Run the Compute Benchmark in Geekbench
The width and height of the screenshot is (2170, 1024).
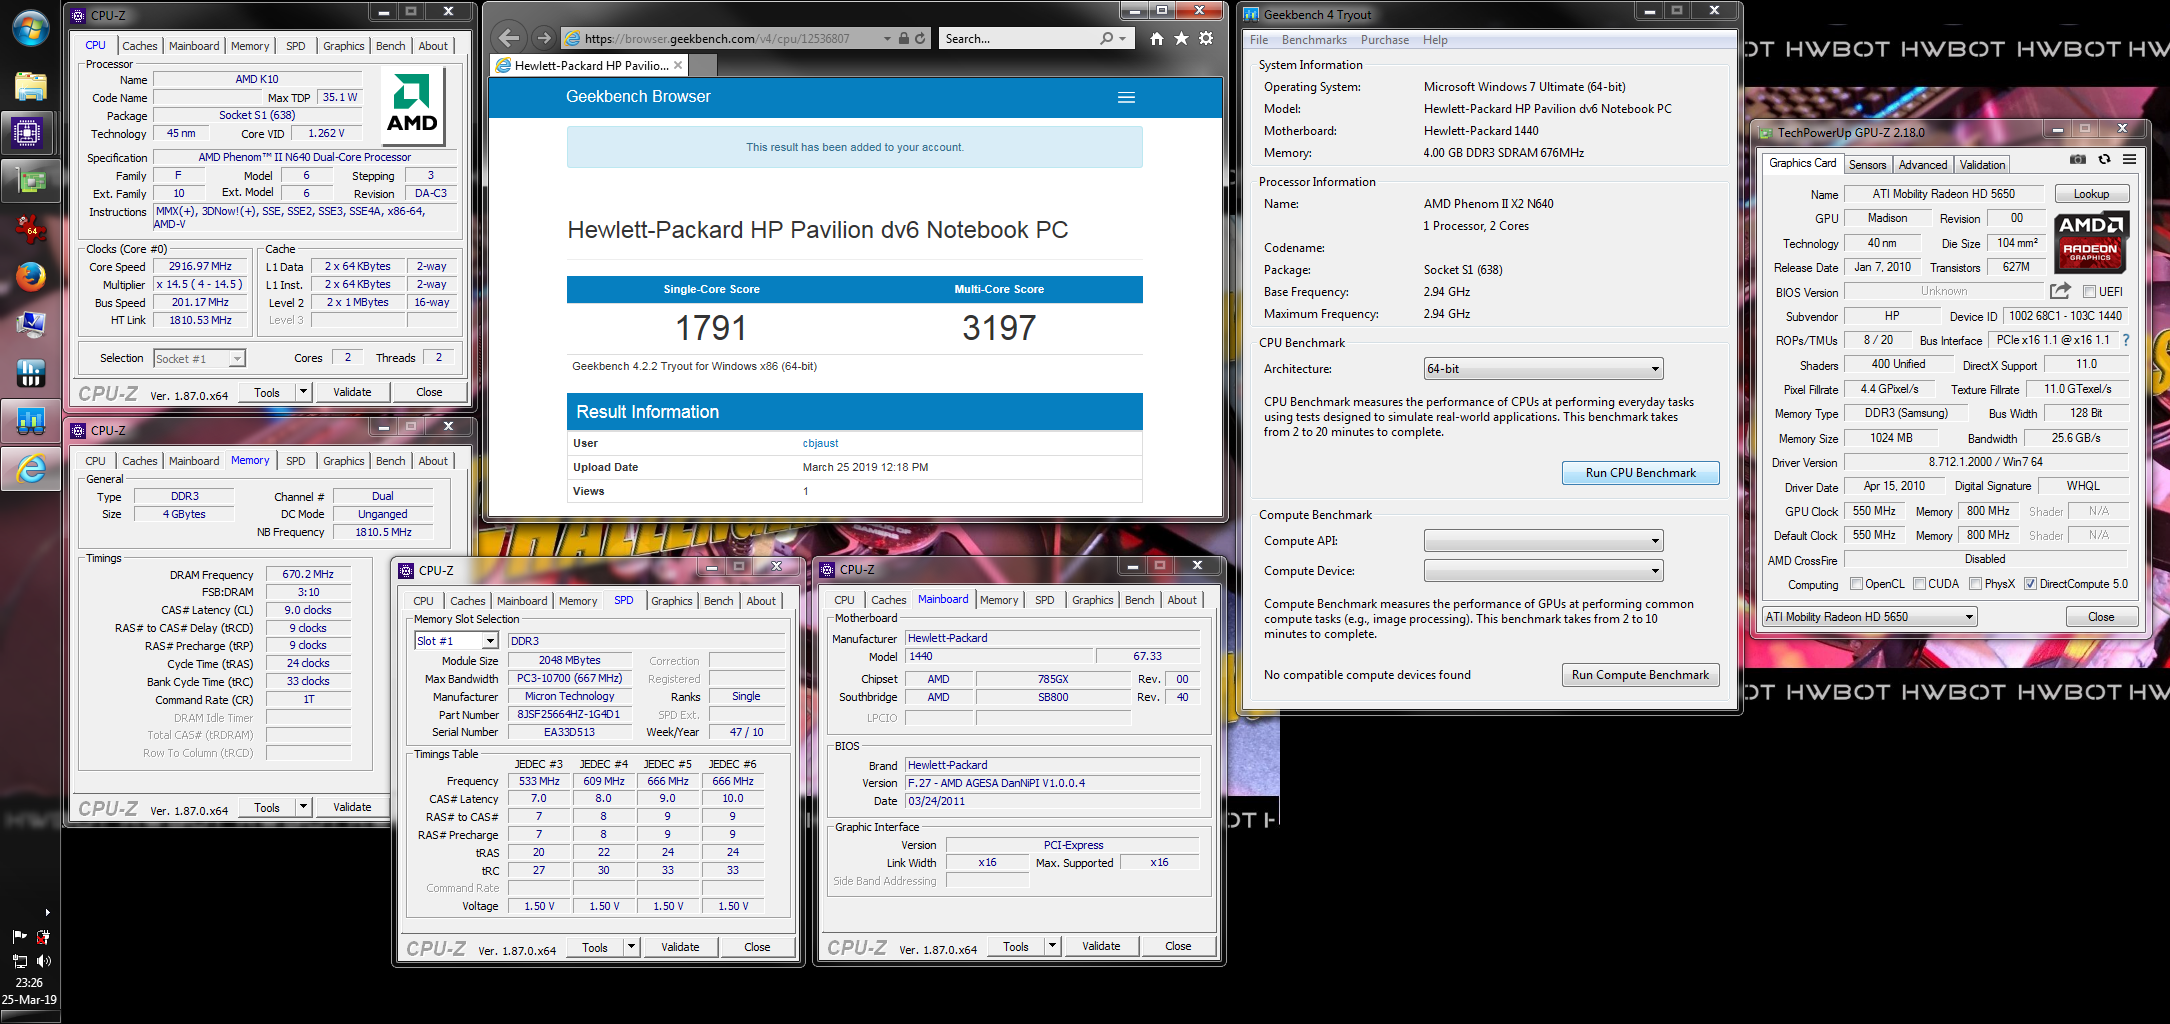click(1640, 675)
